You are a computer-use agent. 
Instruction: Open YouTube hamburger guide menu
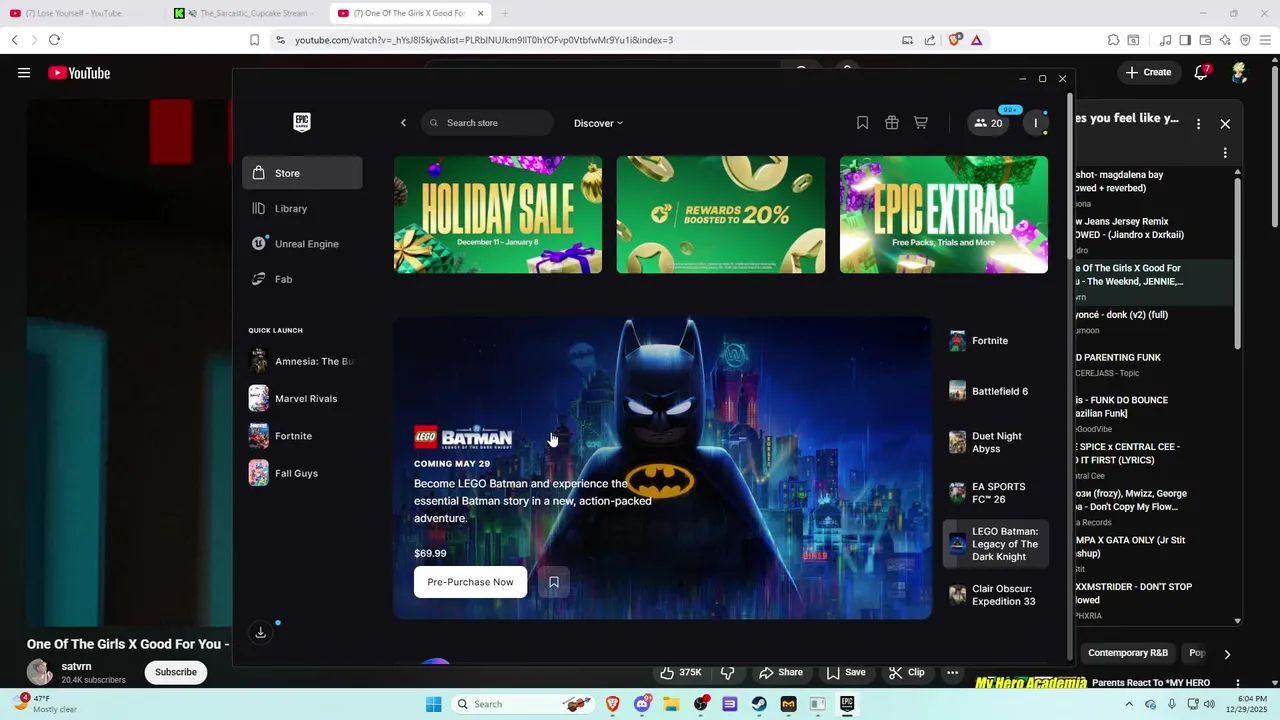coord(24,72)
